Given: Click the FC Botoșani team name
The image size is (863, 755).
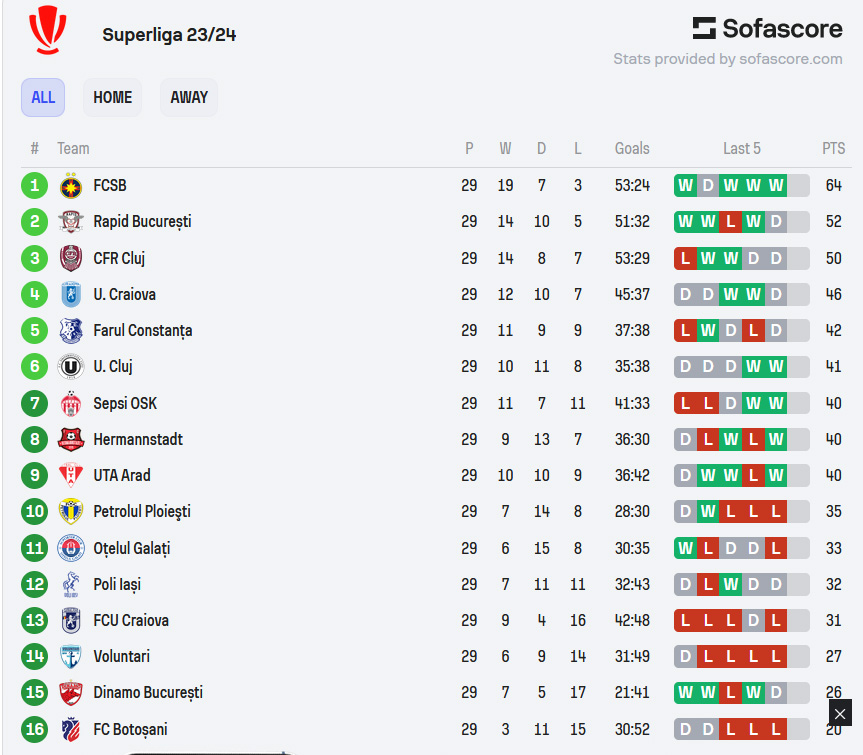Looking at the screenshot, I should pyautogui.click(x=130, y=730).
